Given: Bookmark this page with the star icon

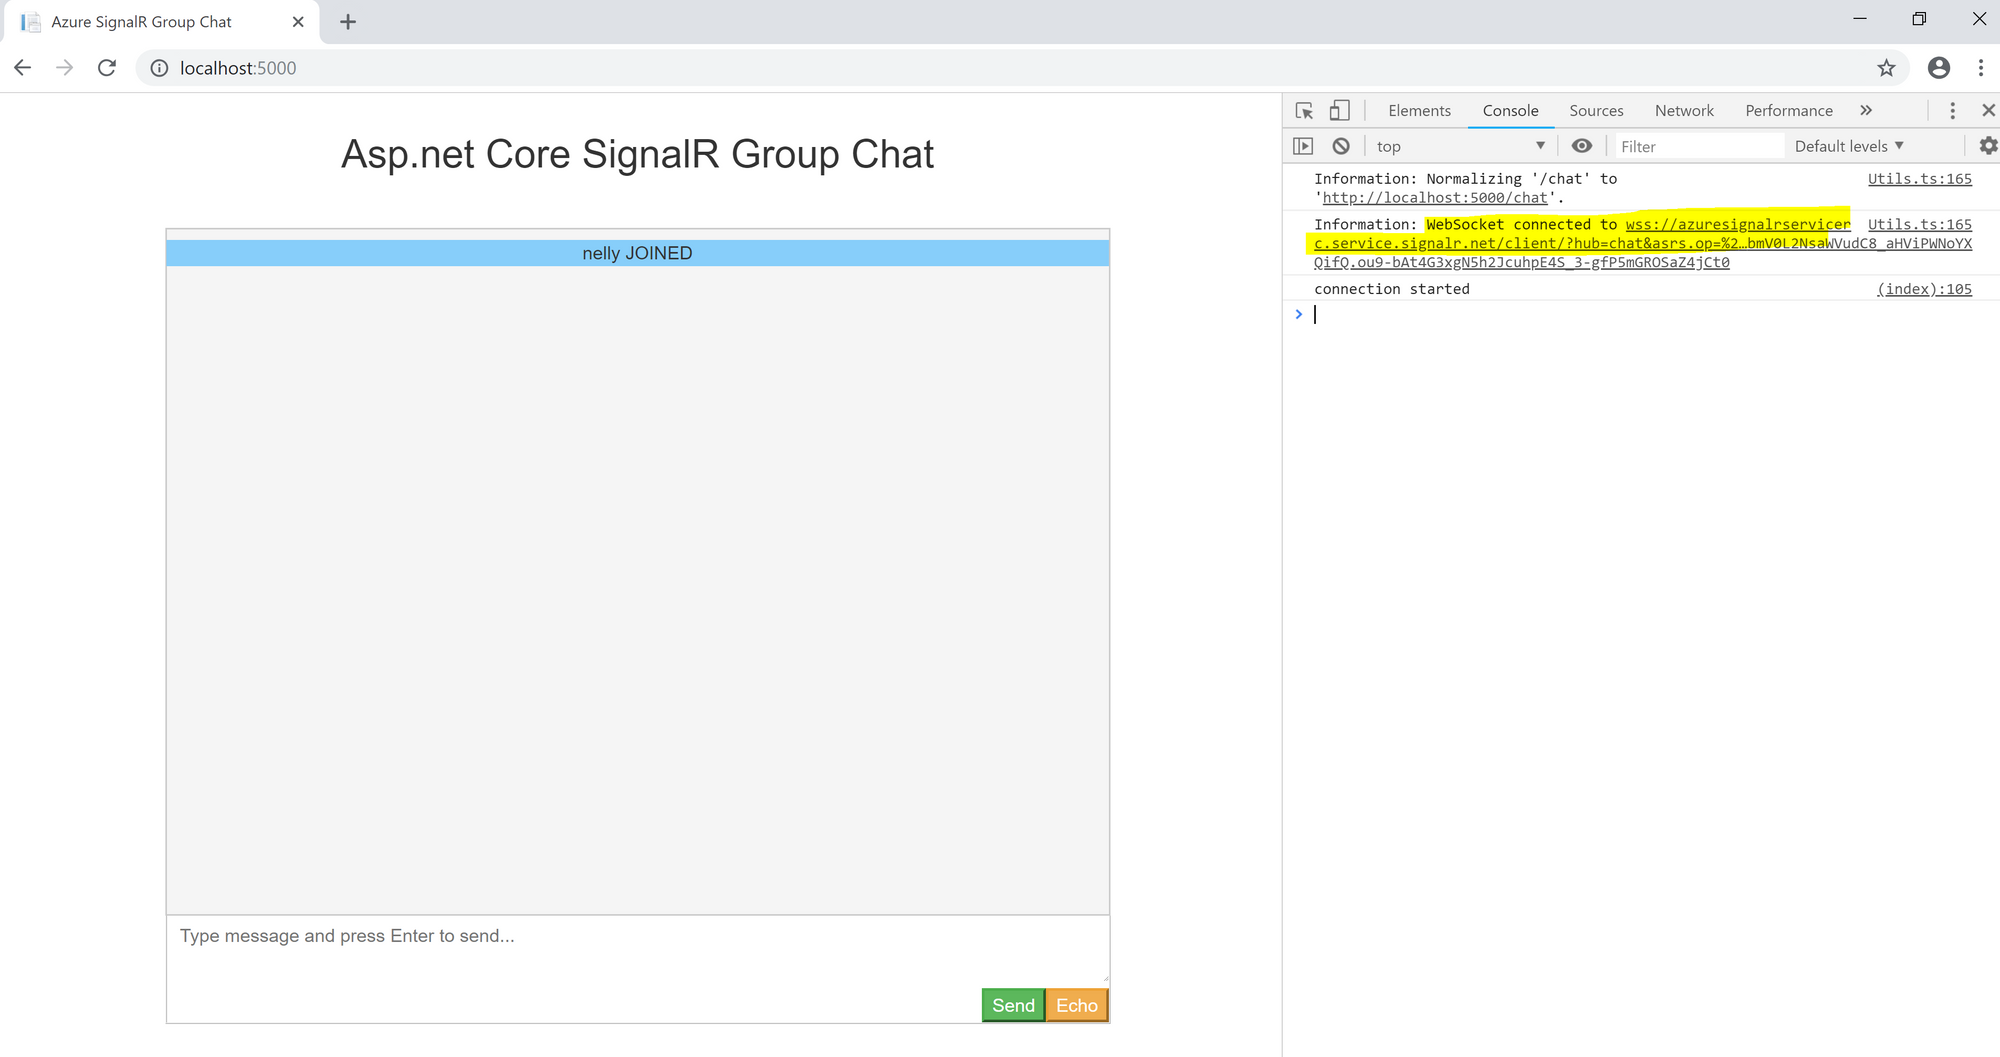Looking at the screenshot, I should coord(1886,68).
